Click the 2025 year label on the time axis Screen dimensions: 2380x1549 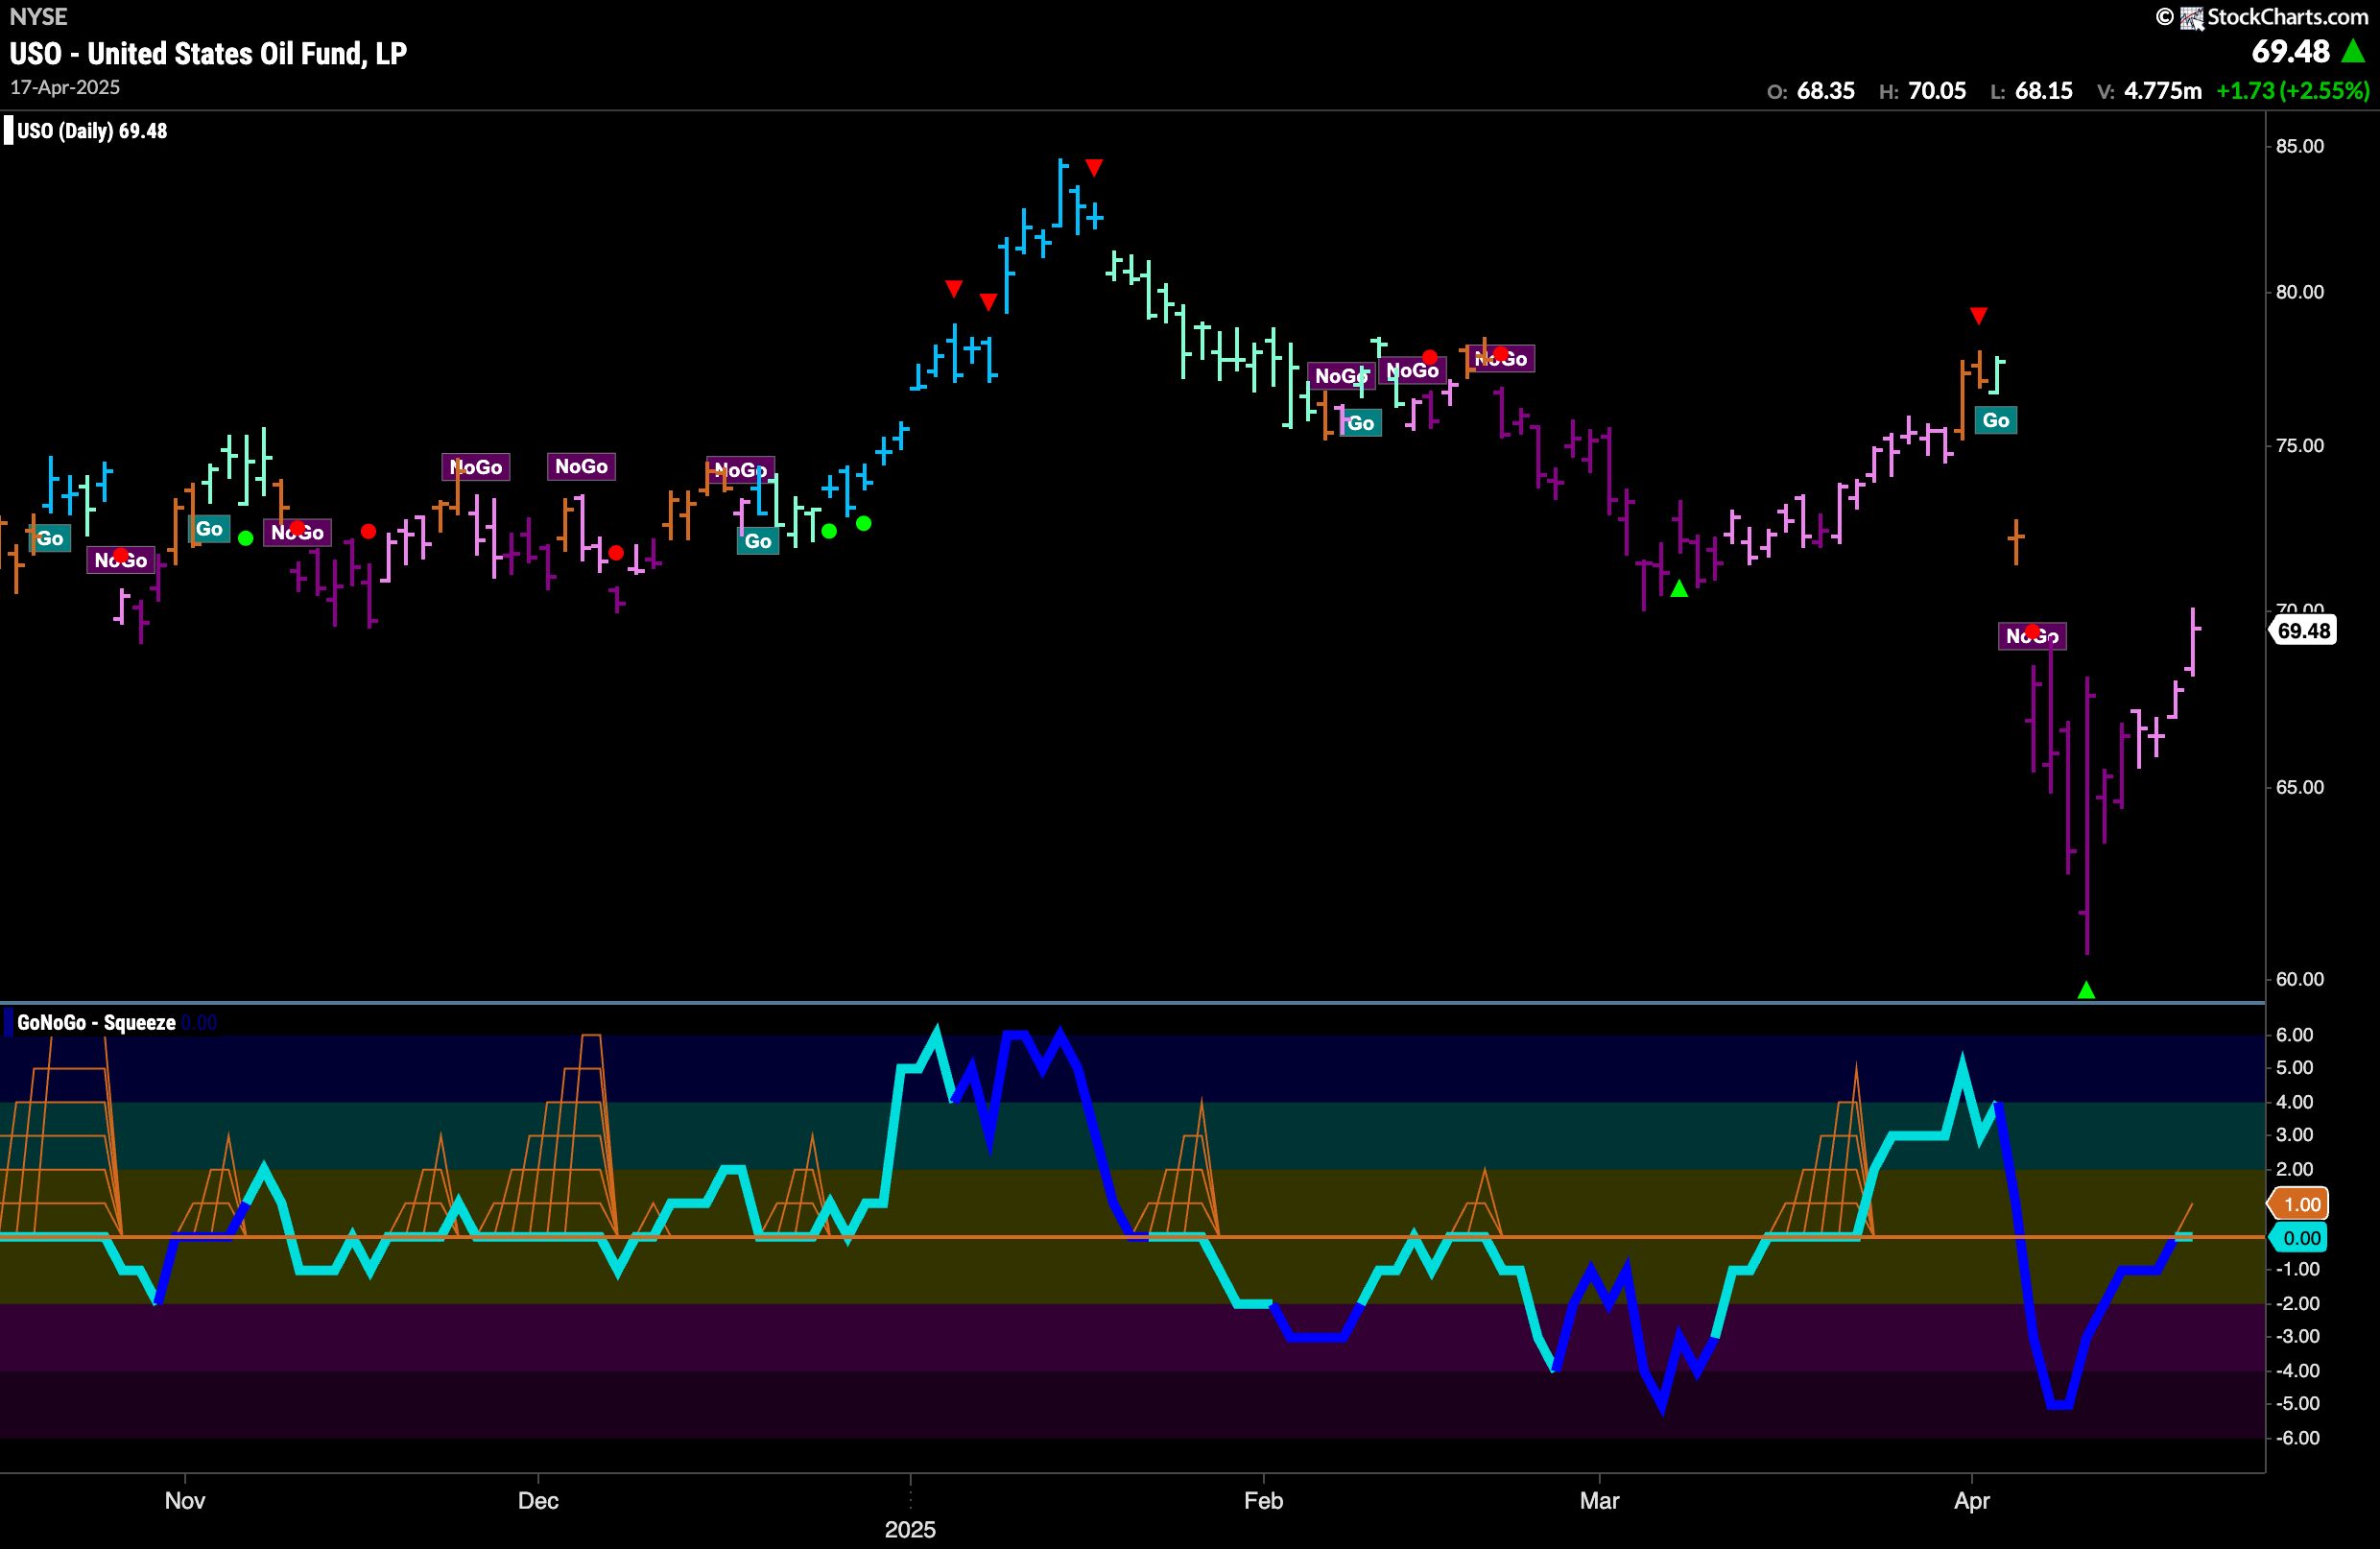[910, 1530]
